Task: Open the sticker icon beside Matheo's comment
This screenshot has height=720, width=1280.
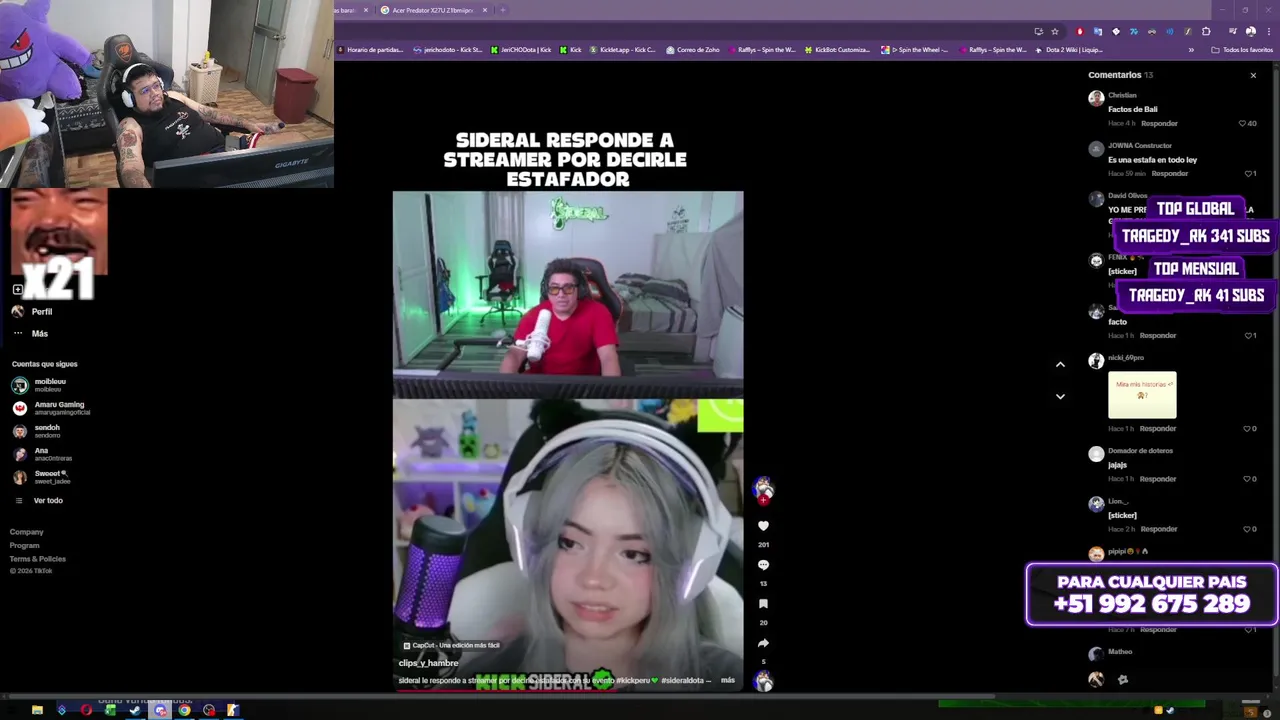Action: (x=1122, y=680)
